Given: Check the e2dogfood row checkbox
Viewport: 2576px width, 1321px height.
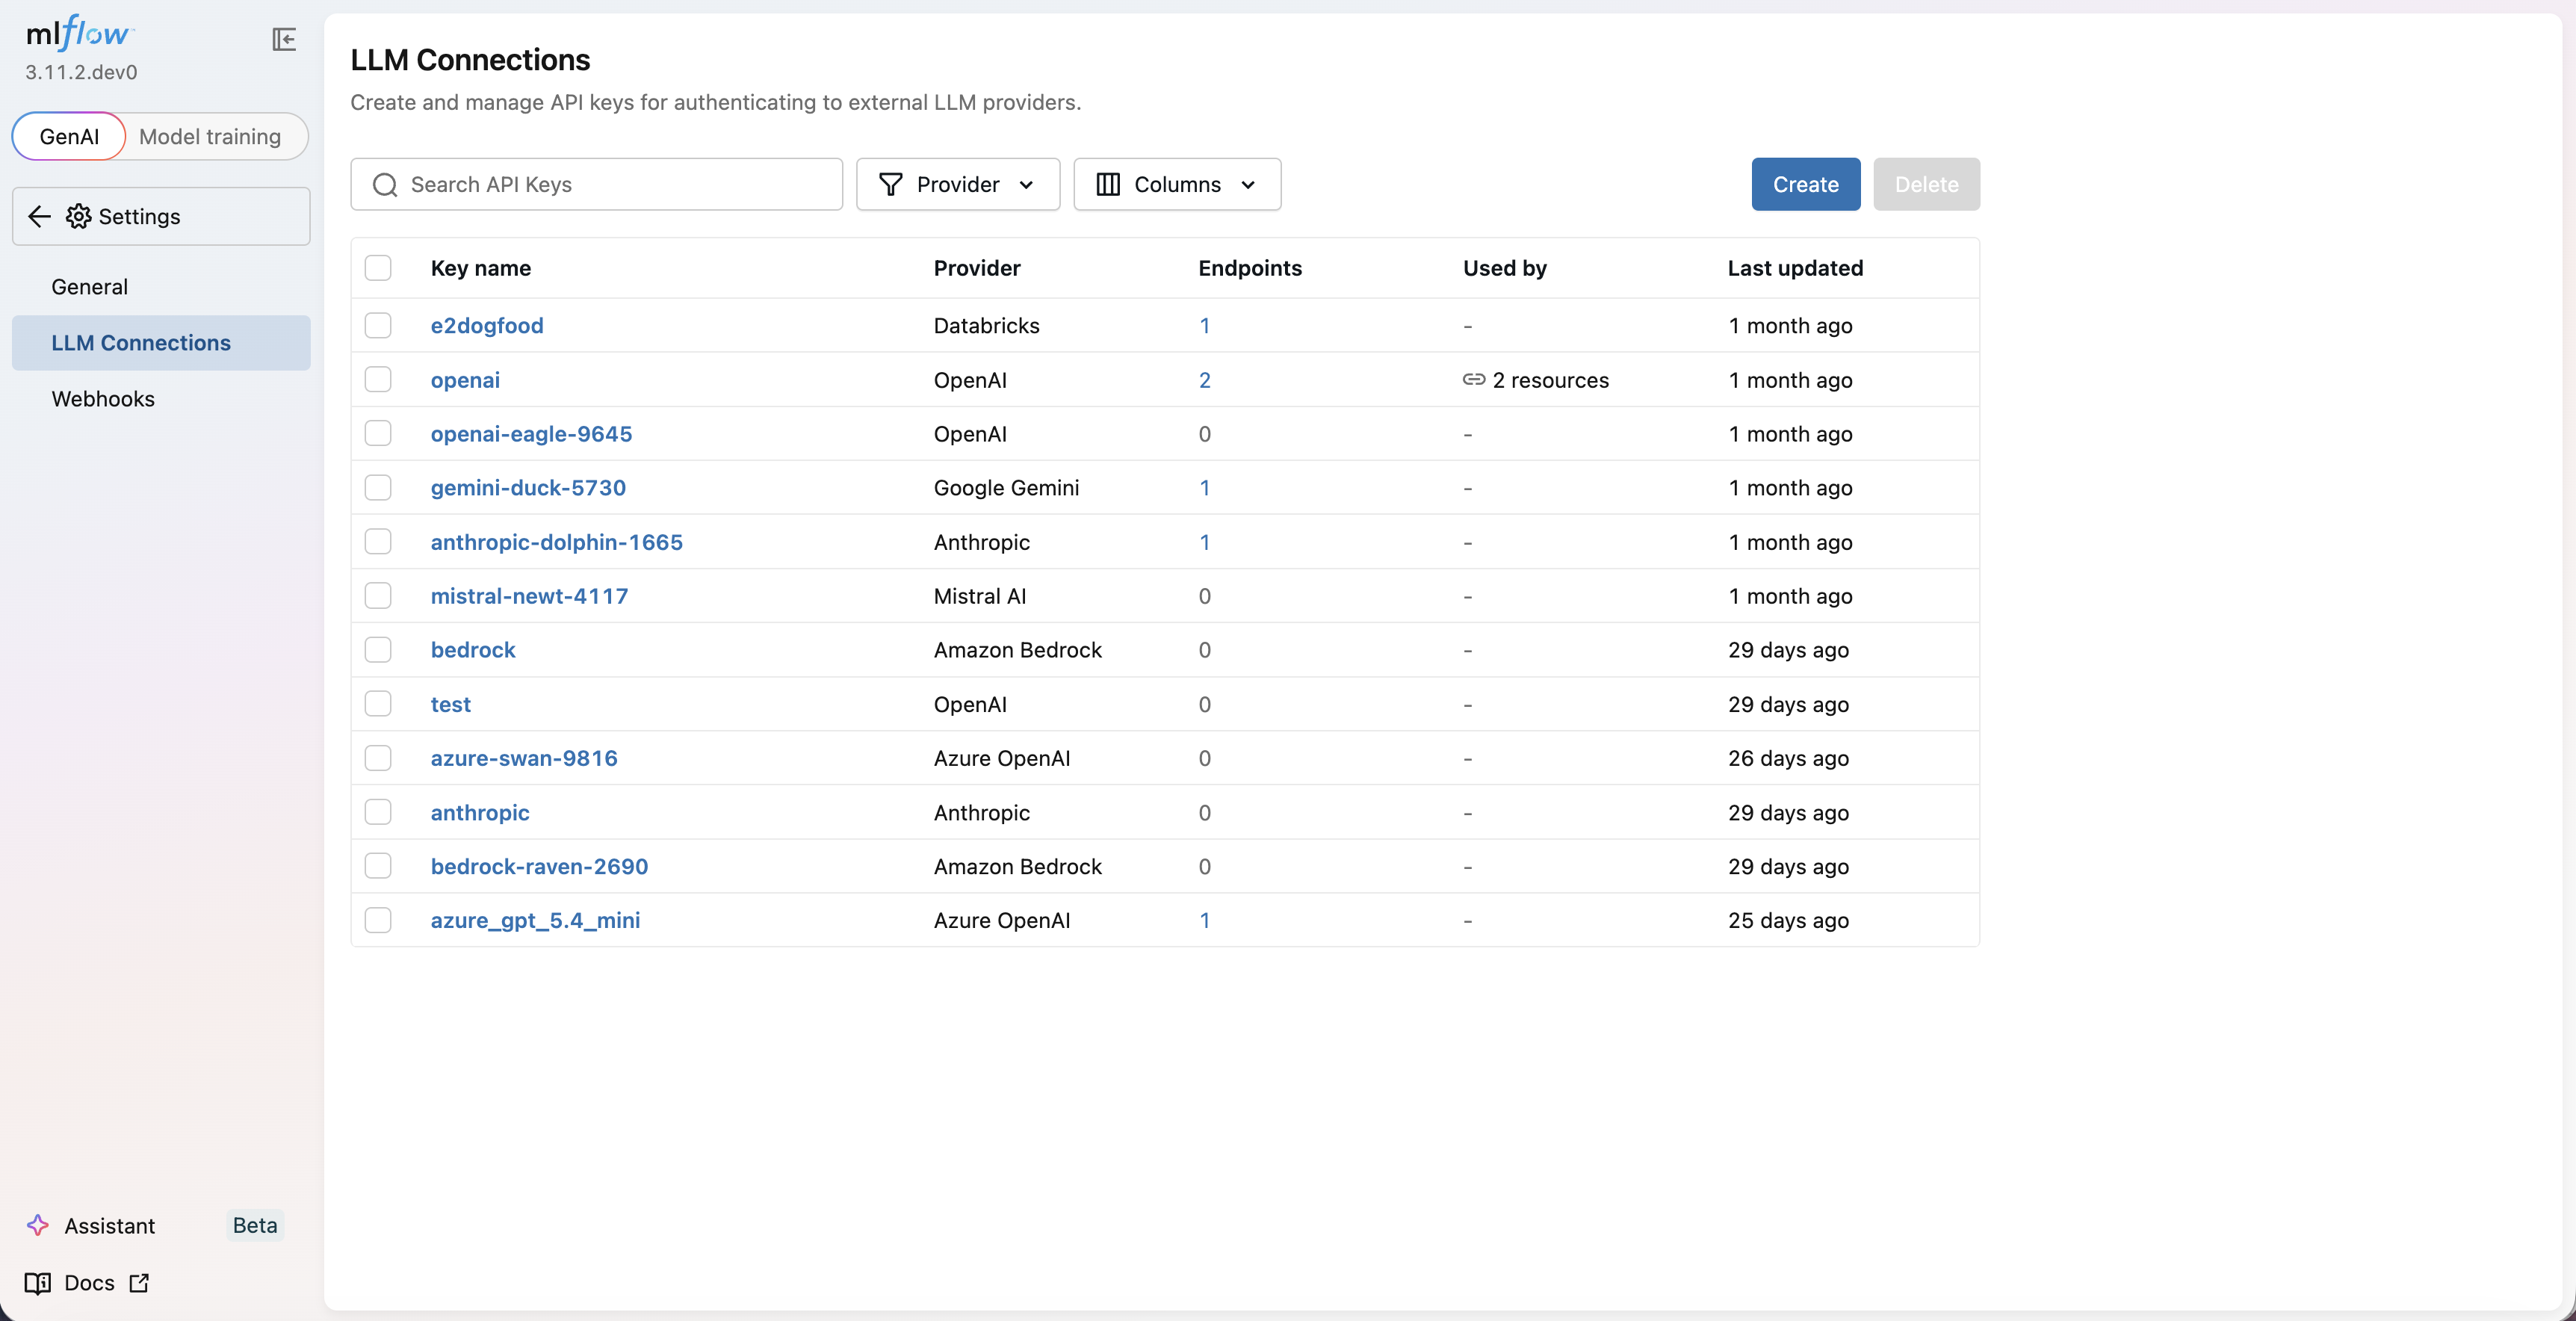Looking at the screenshot, I should pos(378,325).
